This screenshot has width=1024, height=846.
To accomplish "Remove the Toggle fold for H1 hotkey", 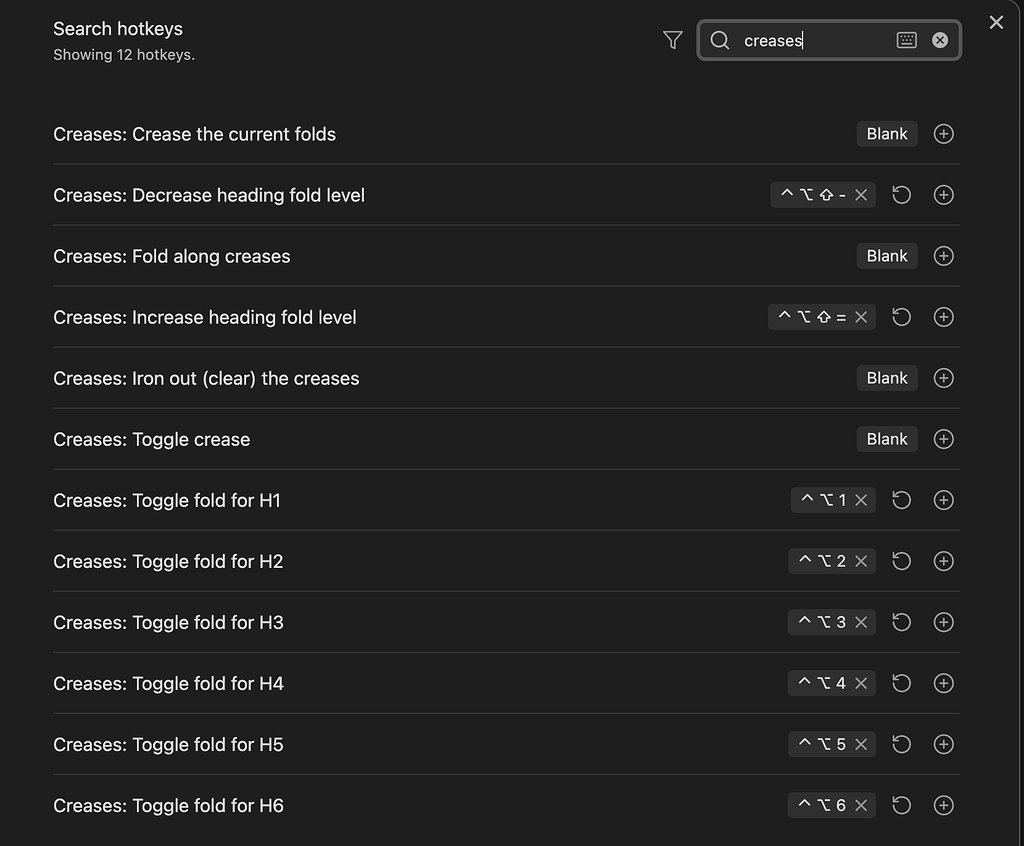I will click(861, 500).
